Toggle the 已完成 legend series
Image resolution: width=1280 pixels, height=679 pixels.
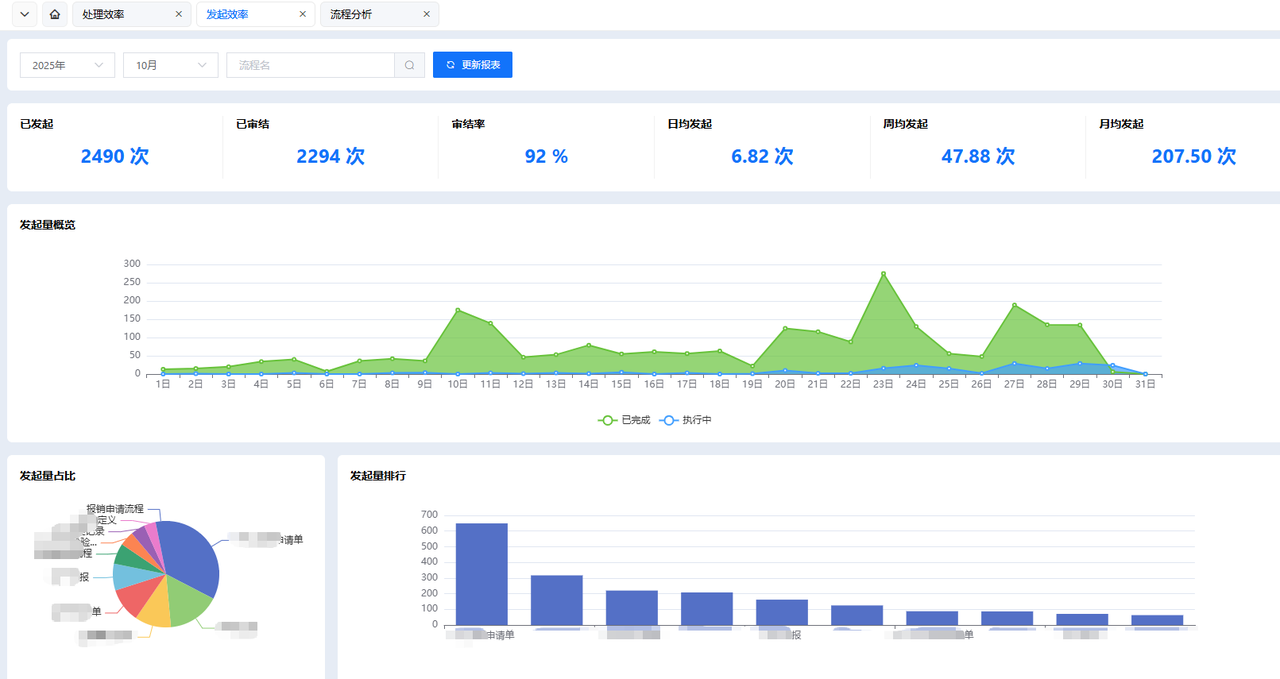pyautogui.click(x=625, y=420)
